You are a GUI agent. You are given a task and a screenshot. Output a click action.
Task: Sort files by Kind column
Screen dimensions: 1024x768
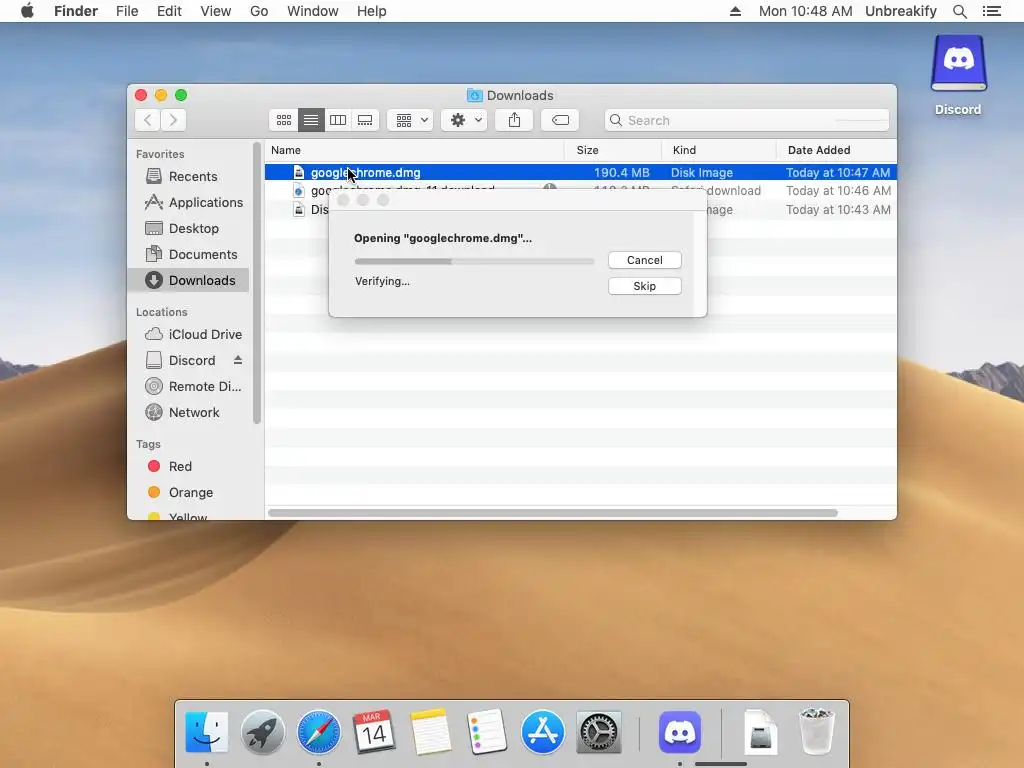tap(719, 150)
